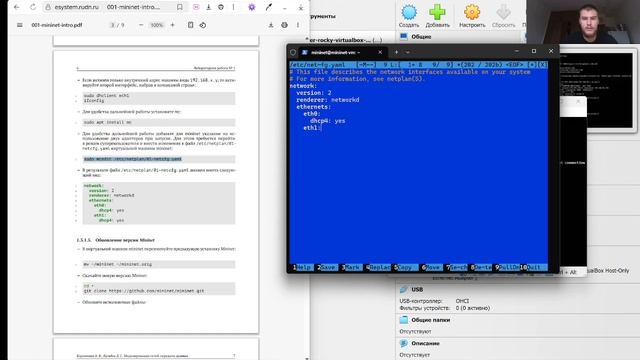The height and width of the screenshot is (360, 640).
Task: Click the sudo apt install mc line
Action: [108, 122]
